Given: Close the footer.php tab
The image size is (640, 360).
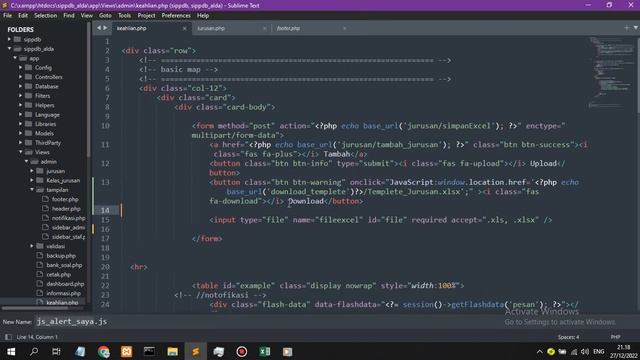Looking at the screenshot, I should pos(344,29).
